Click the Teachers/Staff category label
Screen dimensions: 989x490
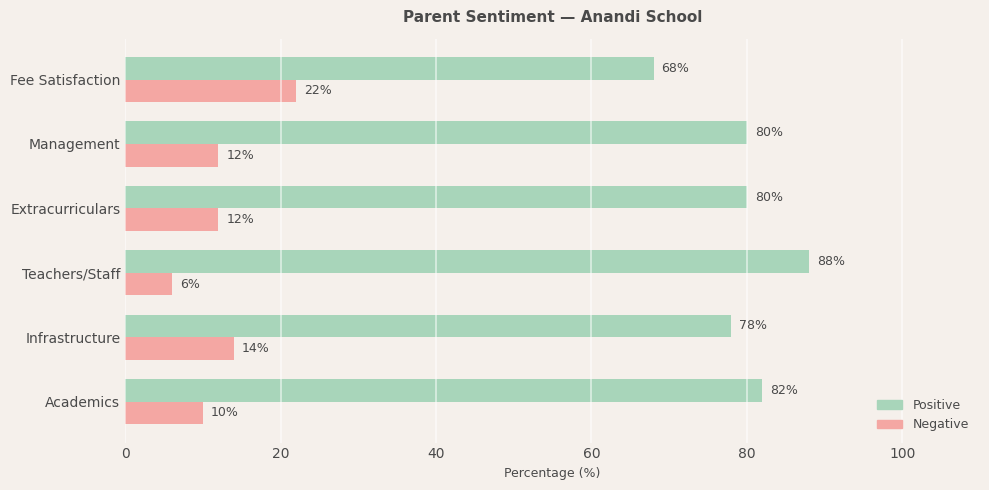(x=71, y=274)
